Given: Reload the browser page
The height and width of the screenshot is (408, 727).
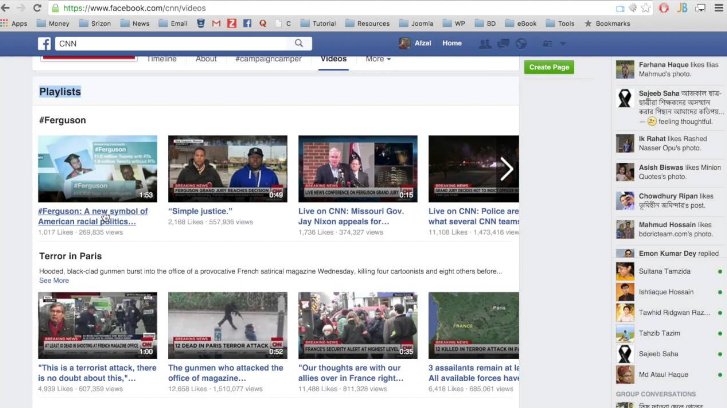Looking at the screenshot, I should click(38, 8).
